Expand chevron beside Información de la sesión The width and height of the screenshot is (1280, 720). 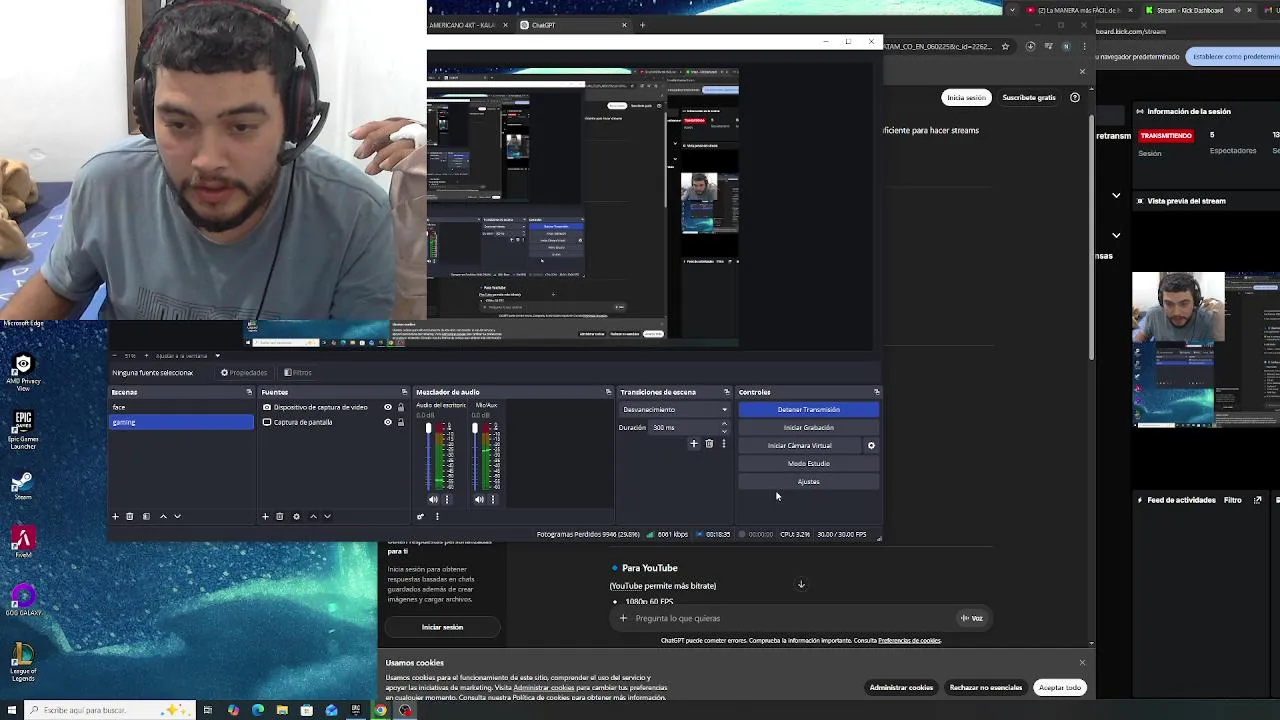(x=1116, y=195)
